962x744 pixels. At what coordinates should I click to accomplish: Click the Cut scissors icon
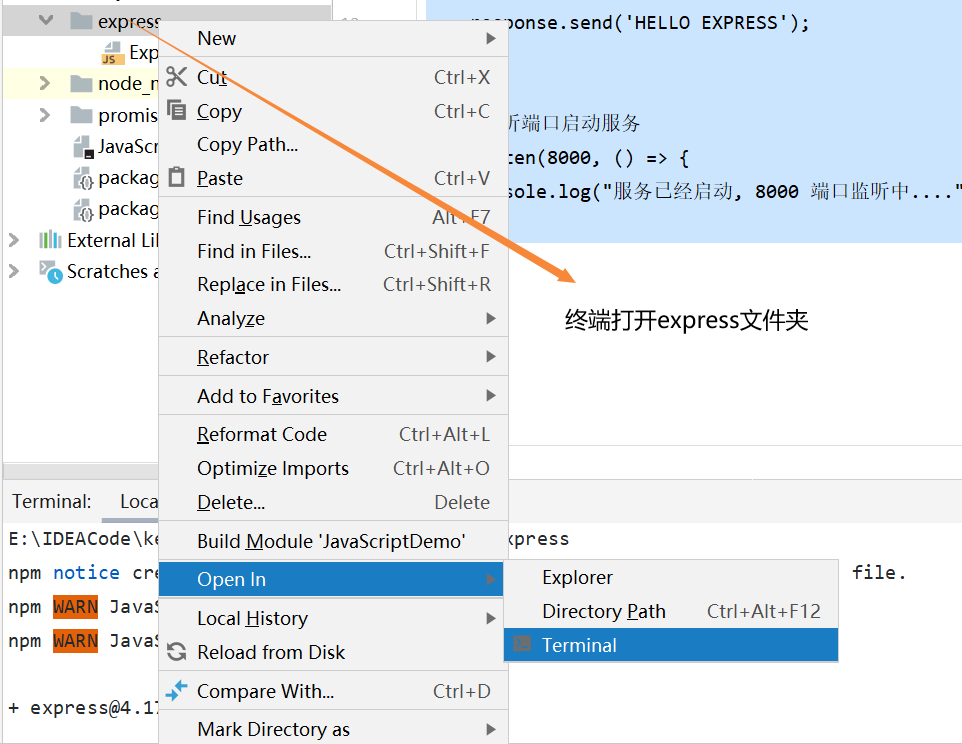pos(177,77)
